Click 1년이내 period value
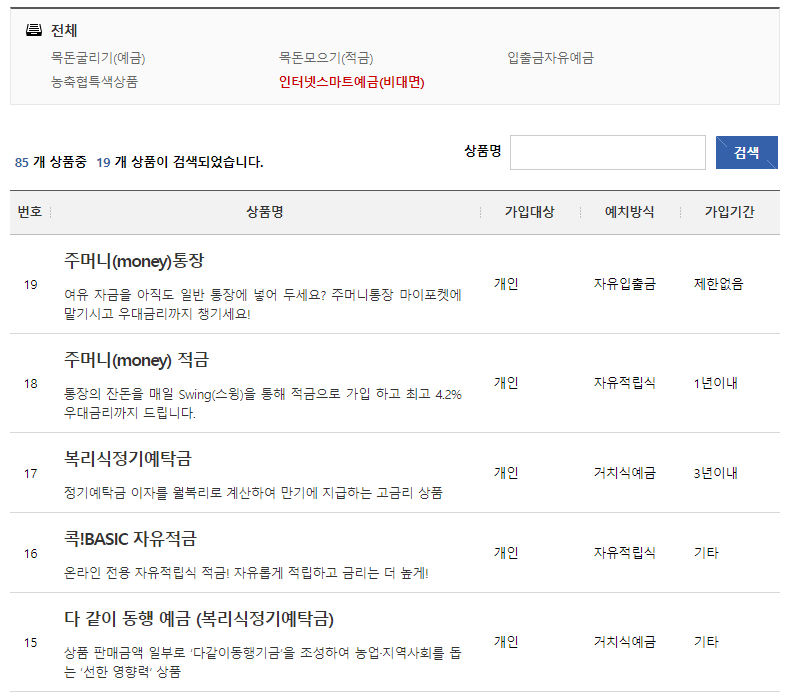794x695 pixels. tap(716, 383)
